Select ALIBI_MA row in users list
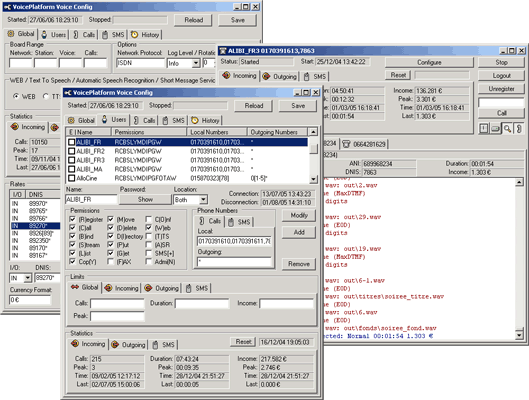Image resolution: width=529 pixels, height=400 pixels. 187,169
